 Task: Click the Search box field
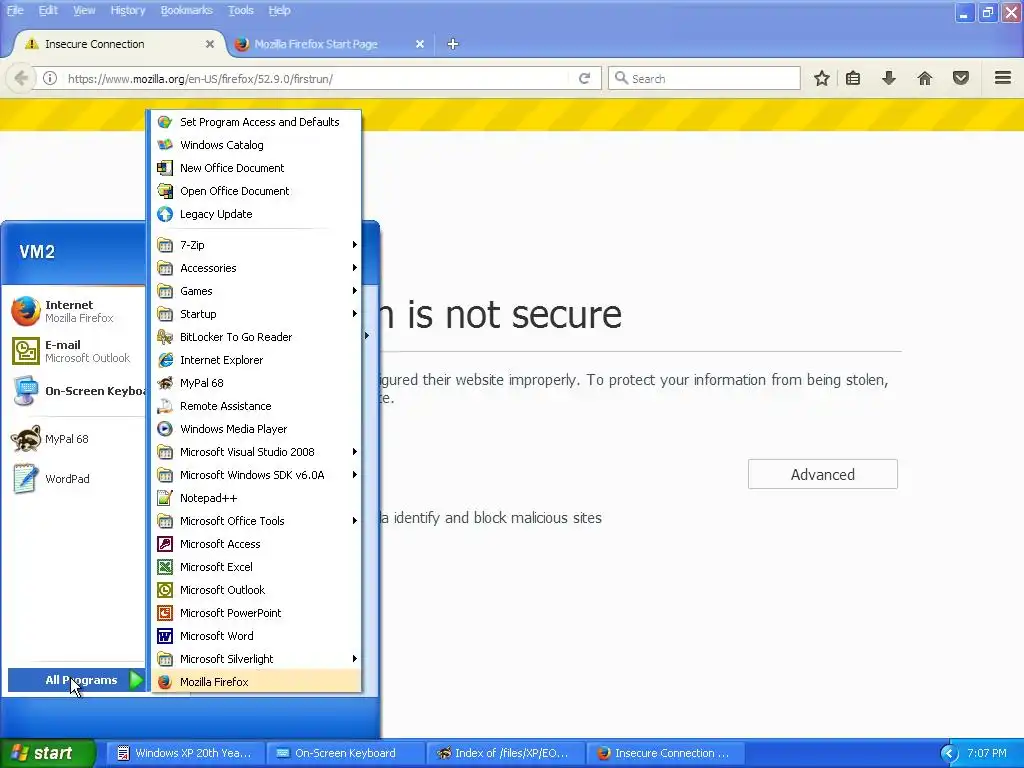(704, 78)
